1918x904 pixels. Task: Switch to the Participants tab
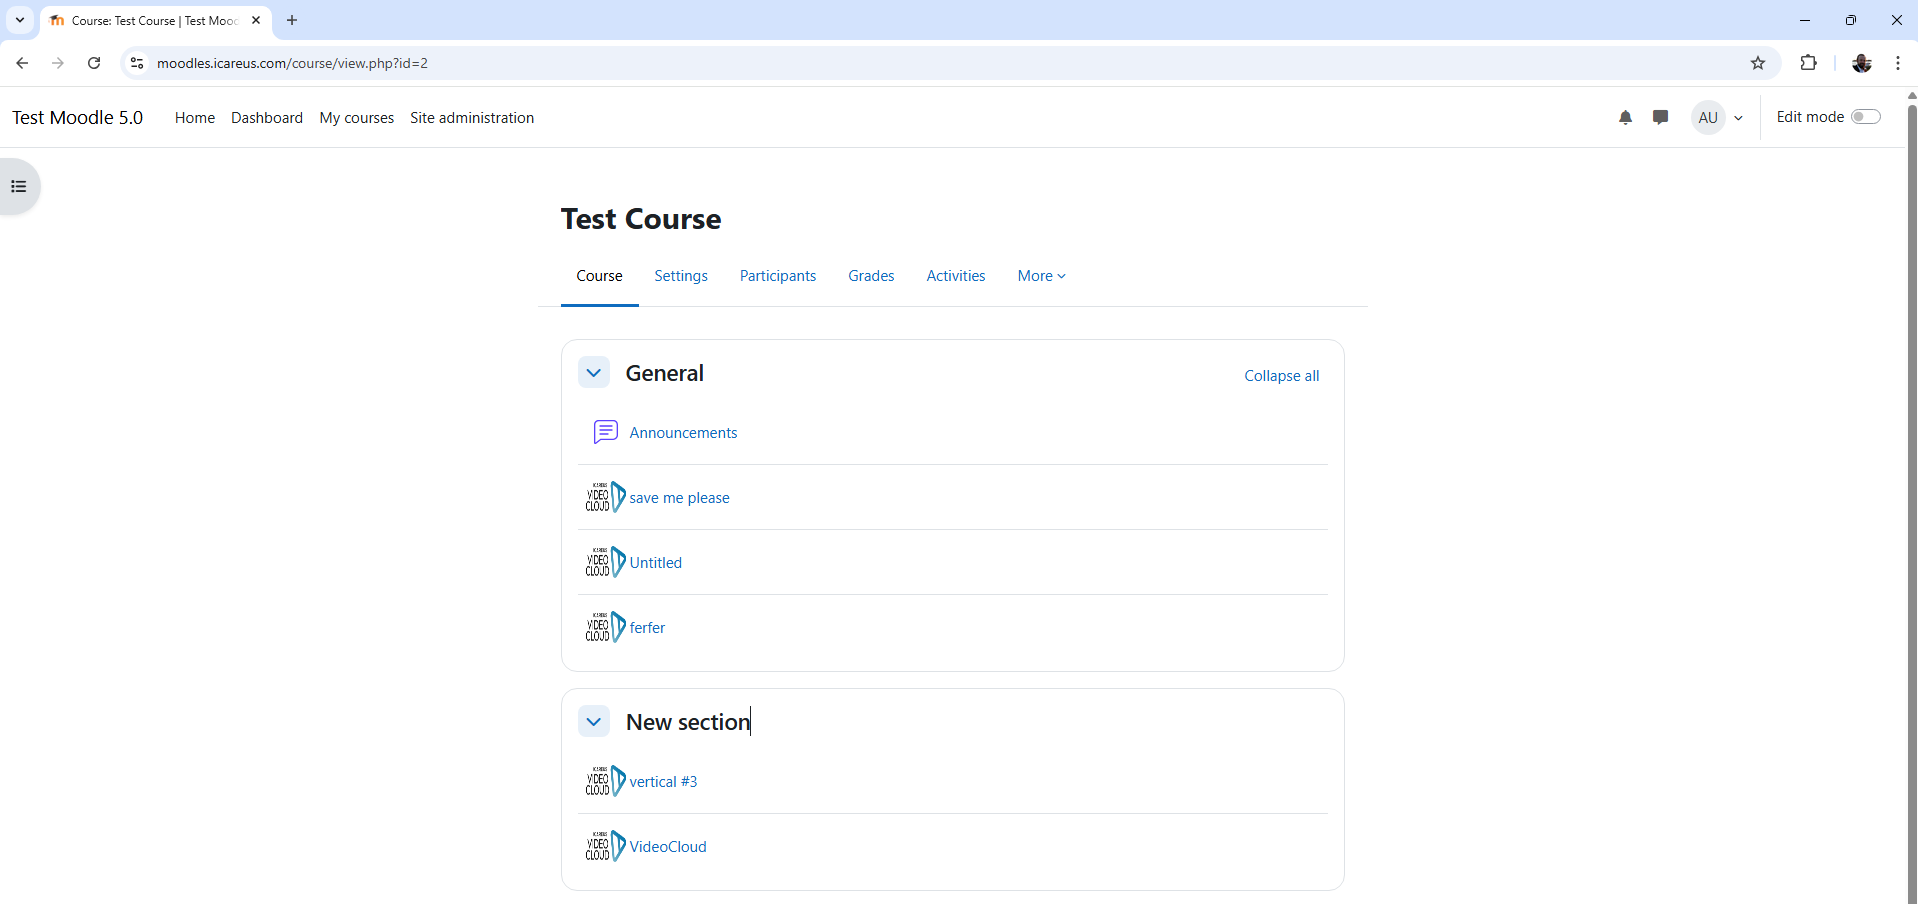[777, 276]
